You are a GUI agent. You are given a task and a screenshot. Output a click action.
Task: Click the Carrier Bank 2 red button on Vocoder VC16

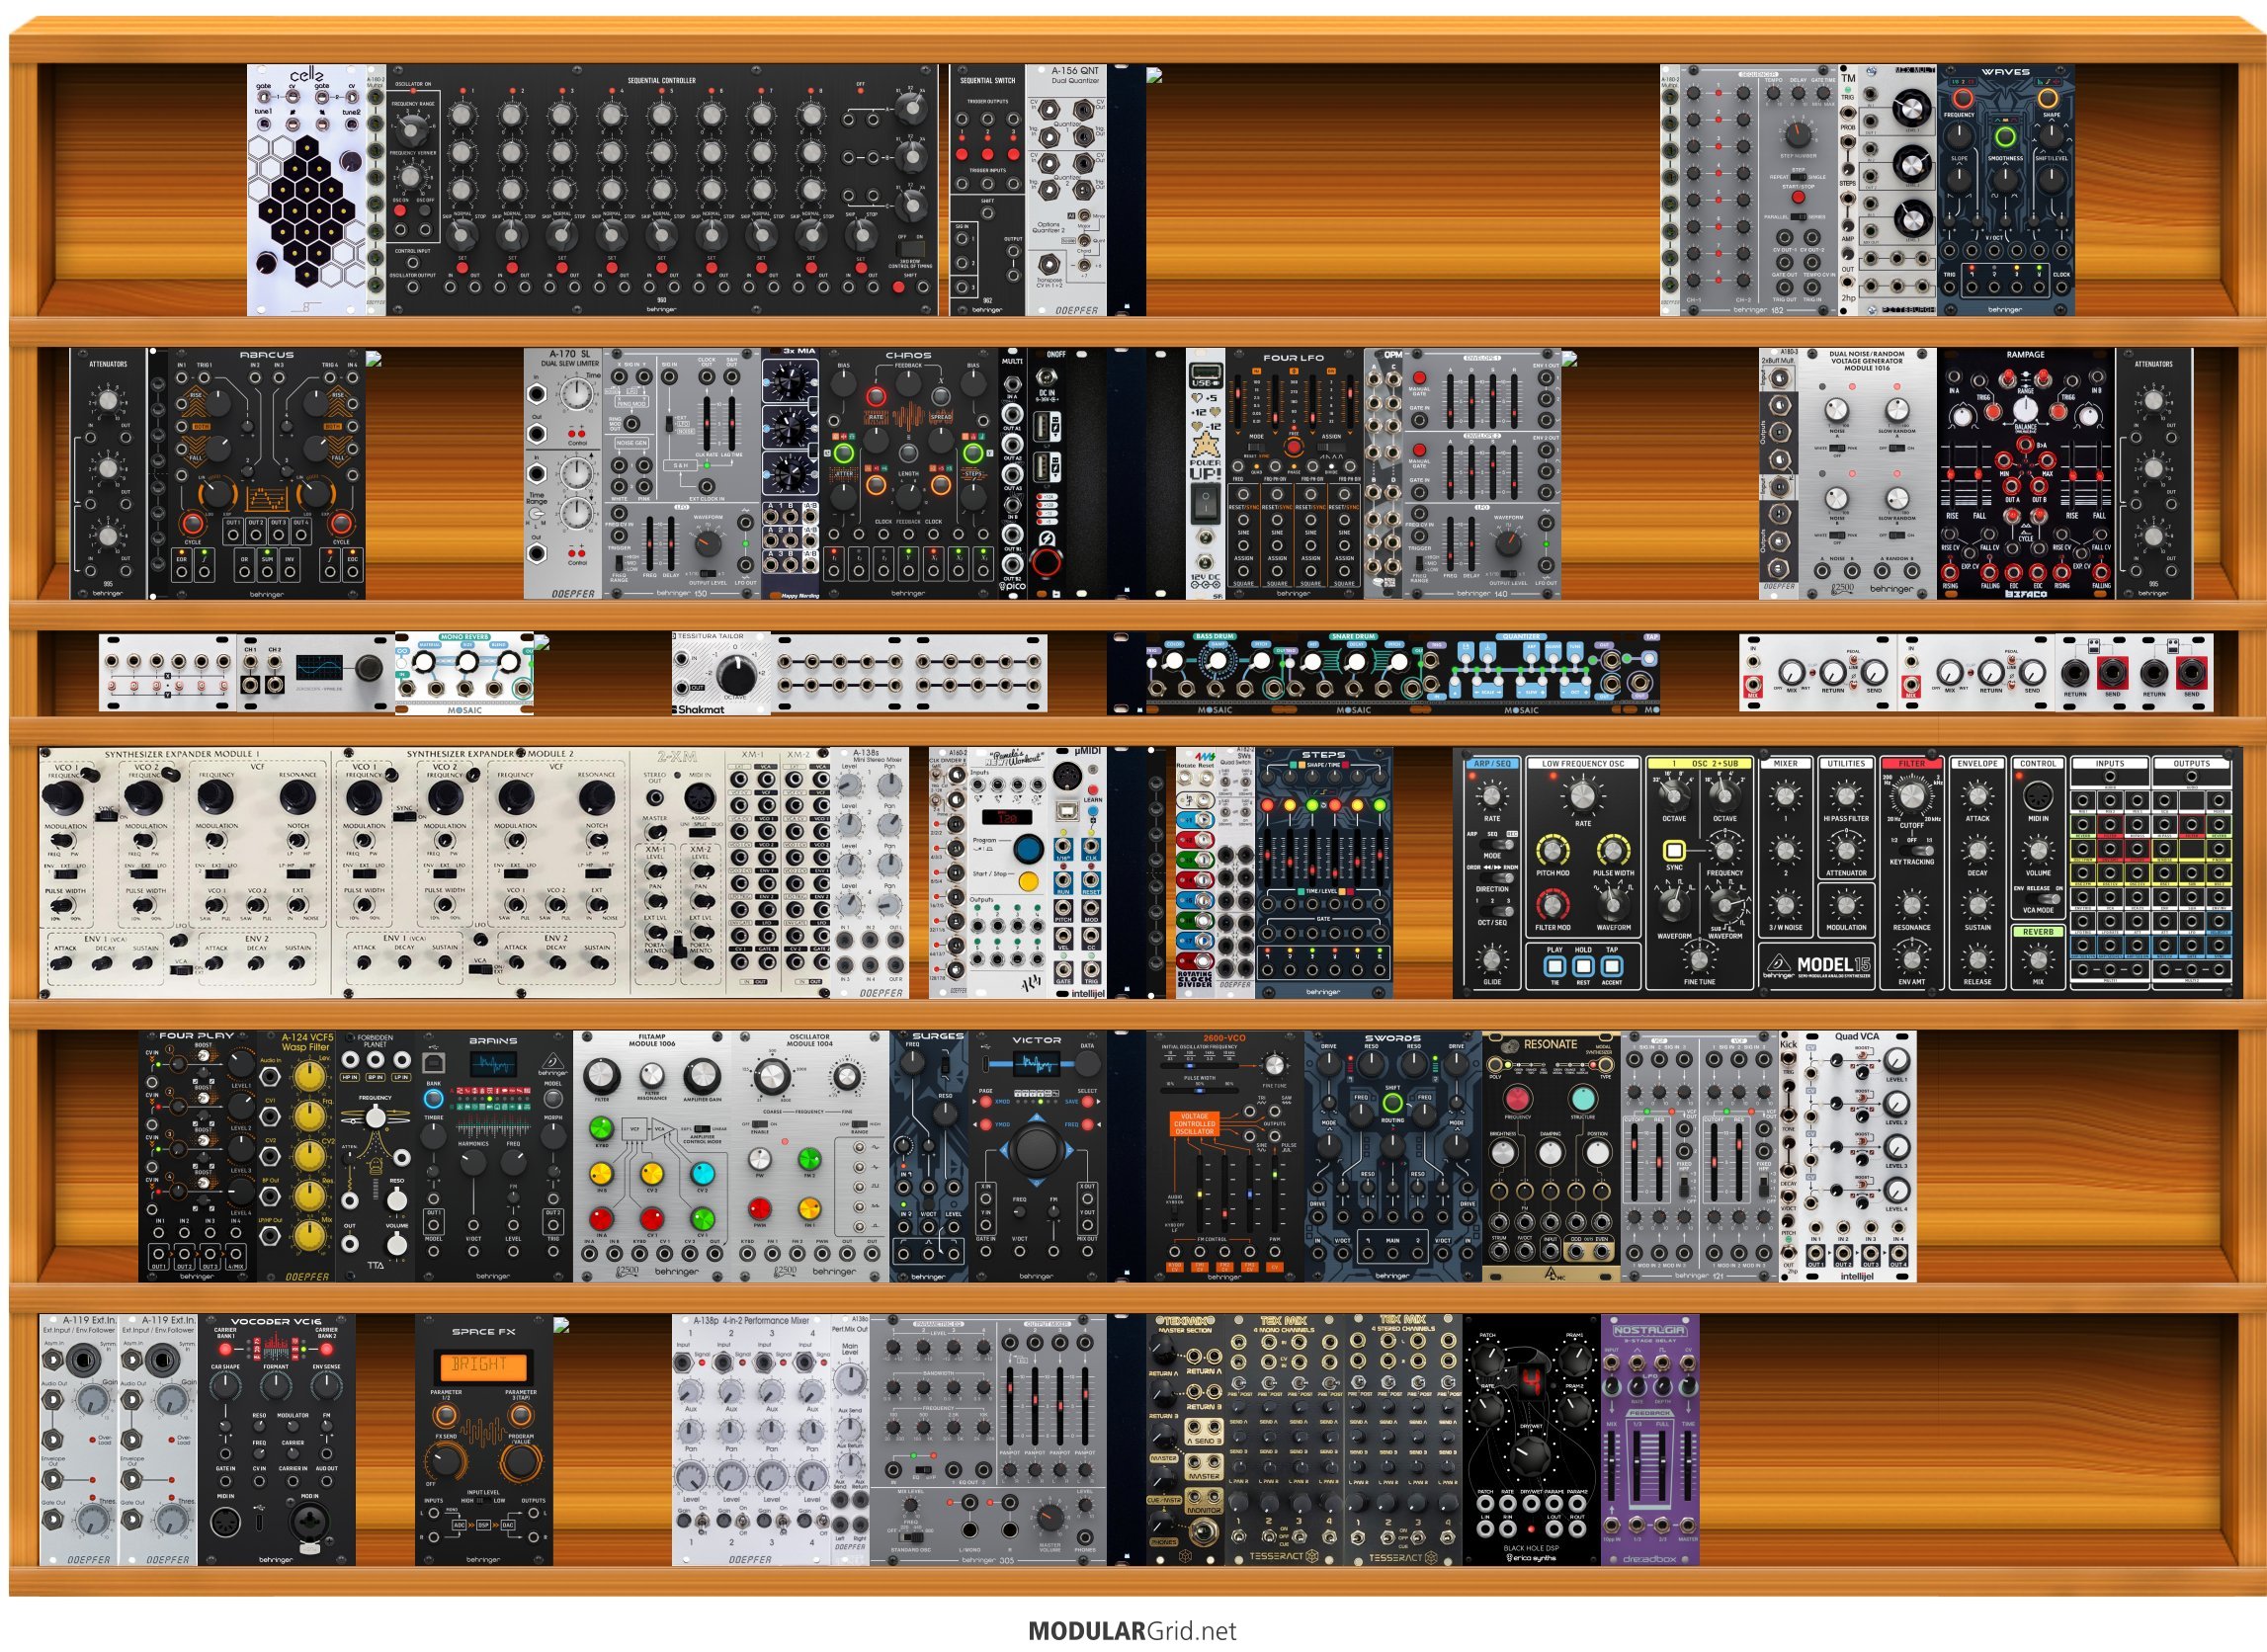pos(327,1350)
